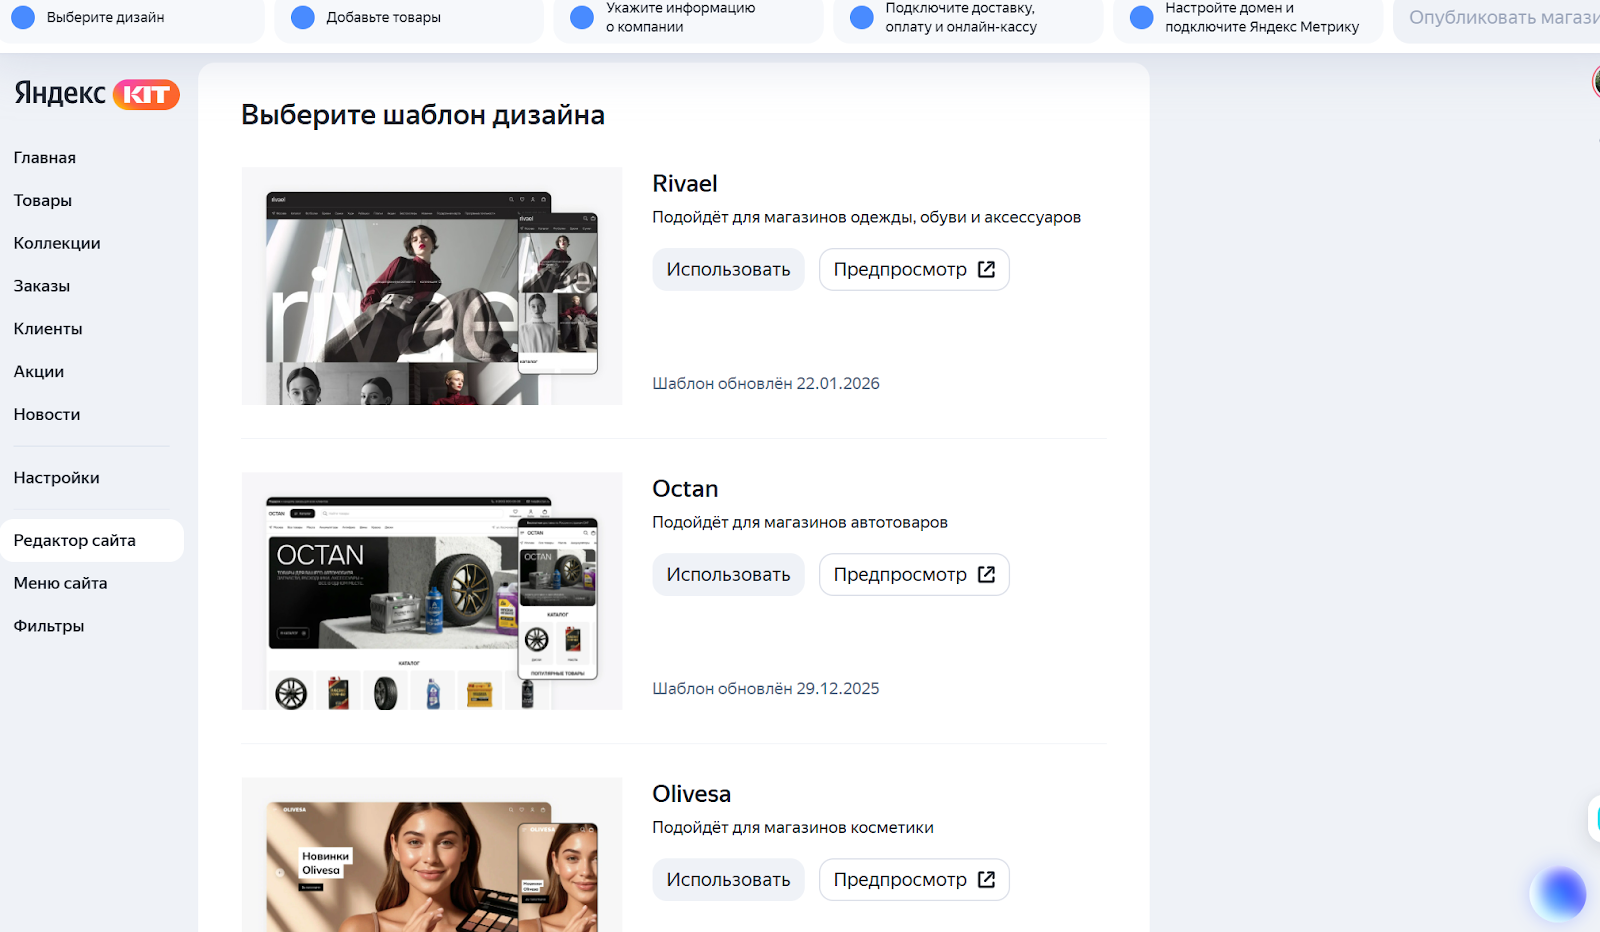The image size is (1600, 932).
Task: Open the Rivael template preview
Action: (x=913, y=270)
